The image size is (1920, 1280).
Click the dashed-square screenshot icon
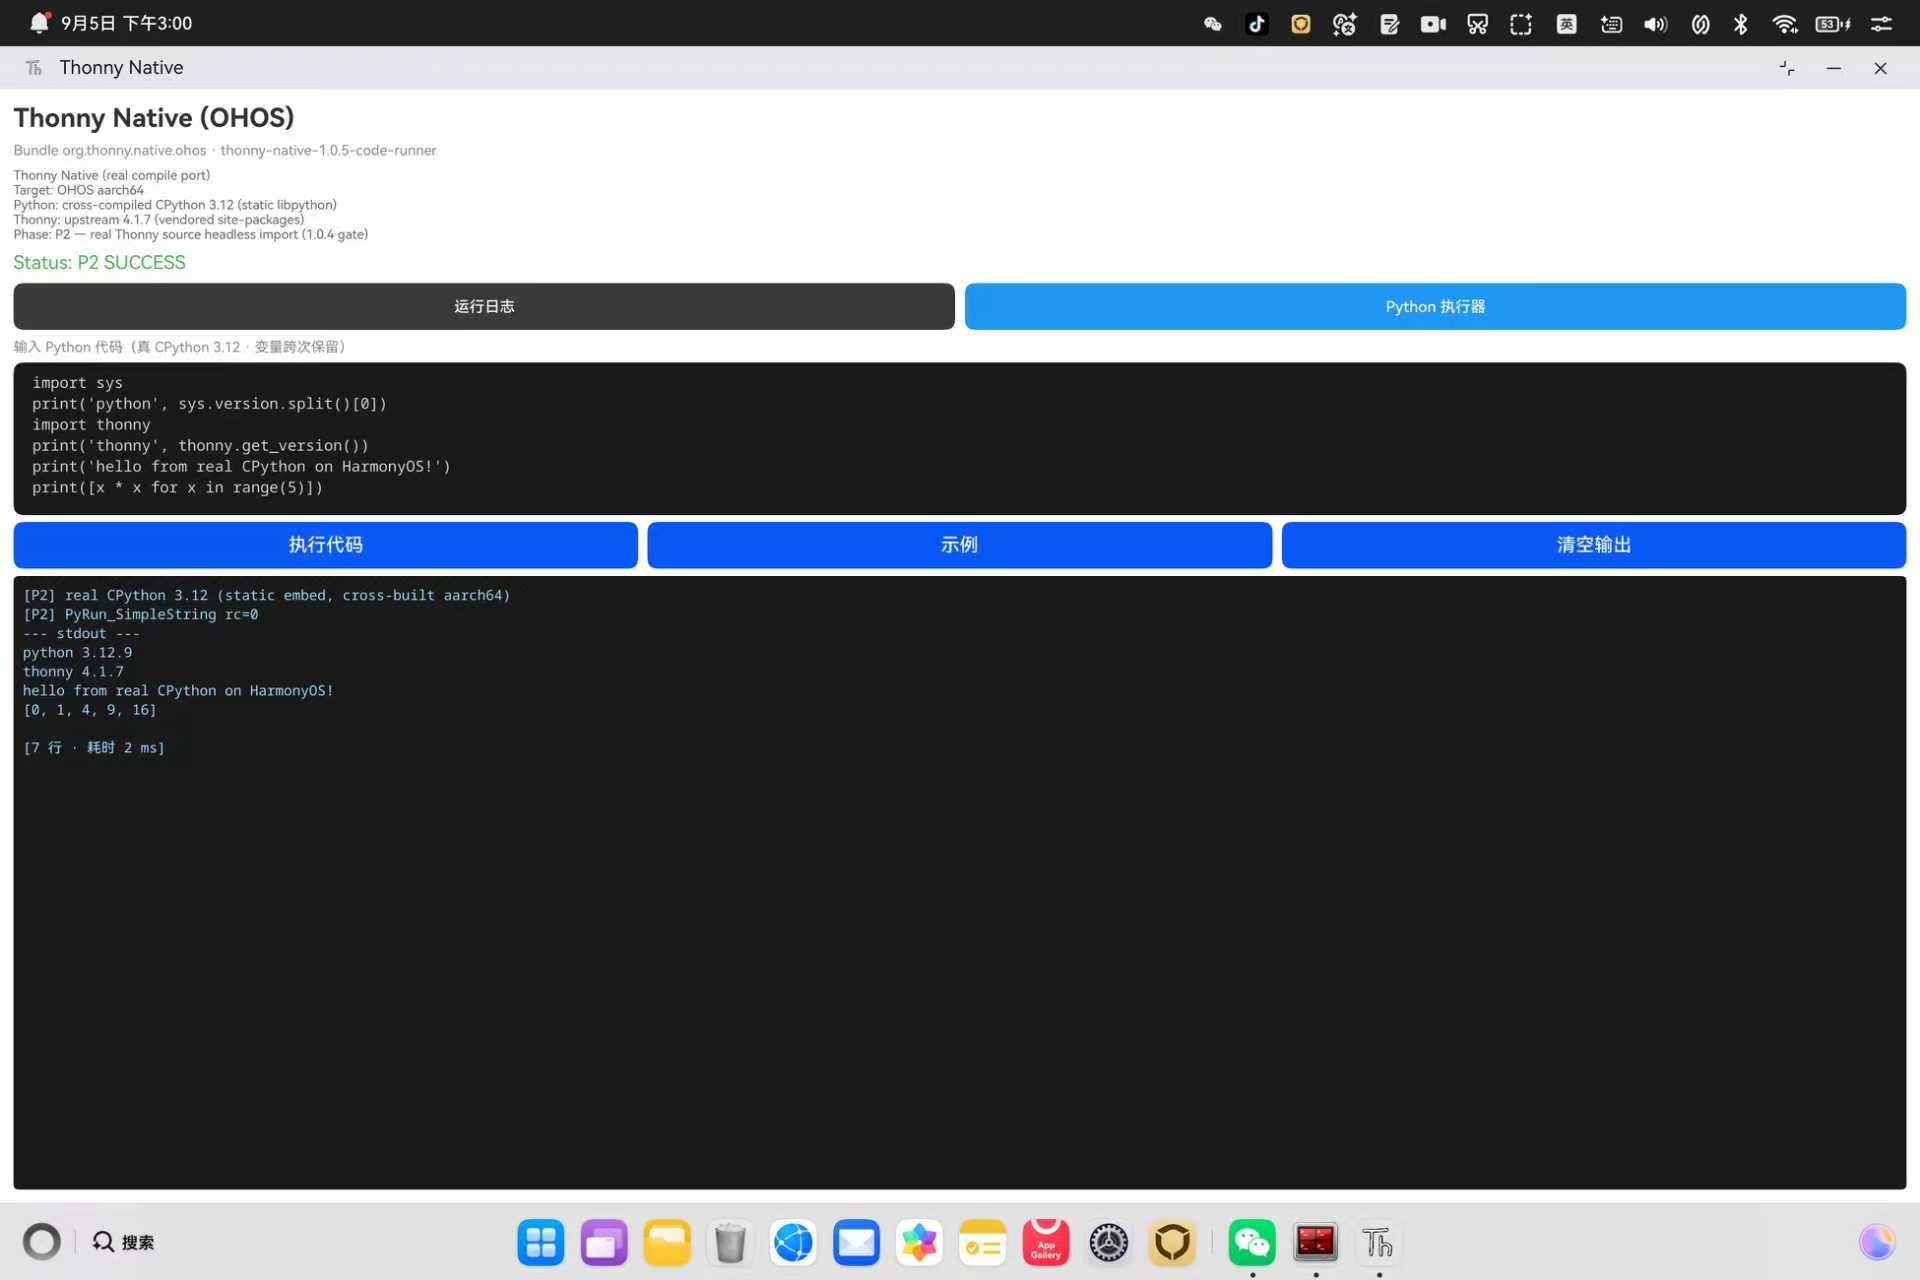(x=1521, y=24)
